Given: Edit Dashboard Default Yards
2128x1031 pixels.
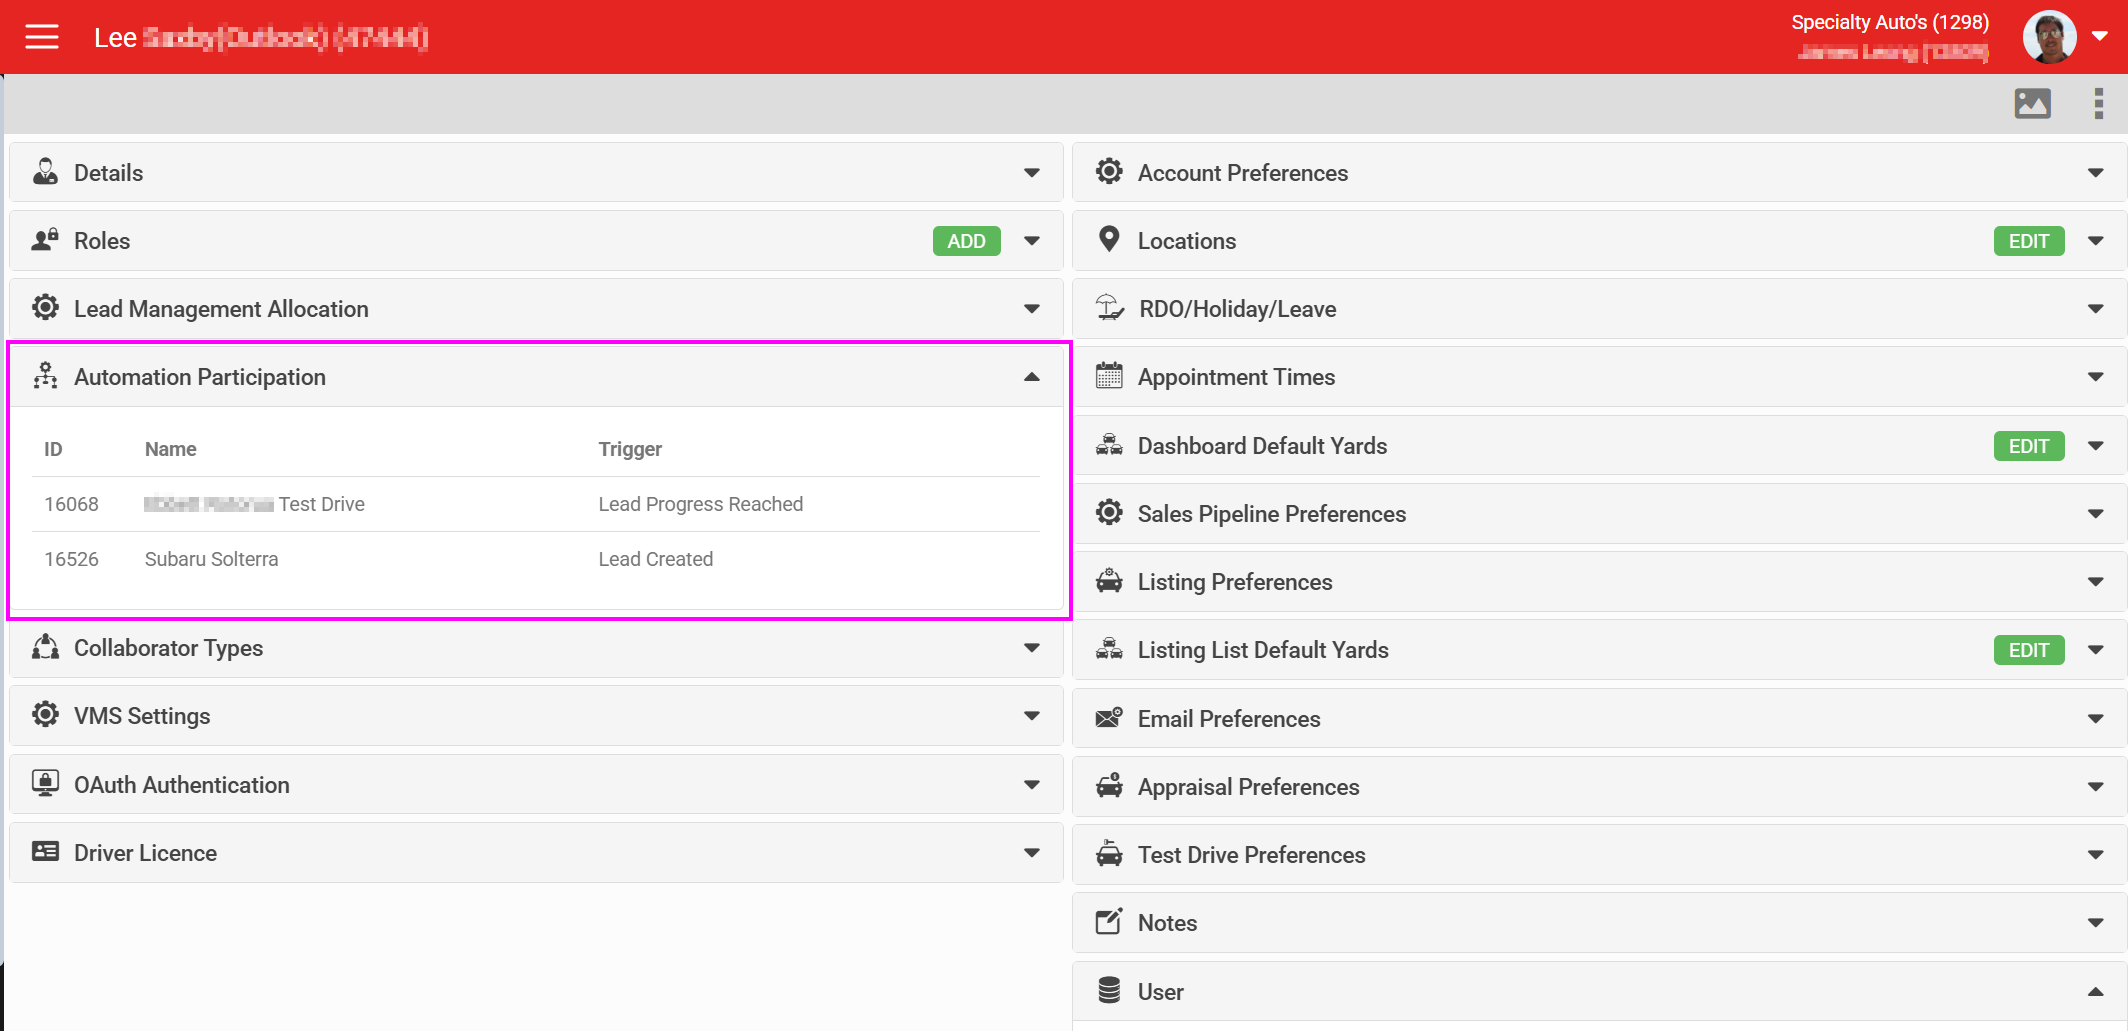Looking at the screenshot, I should [2028, 446].
